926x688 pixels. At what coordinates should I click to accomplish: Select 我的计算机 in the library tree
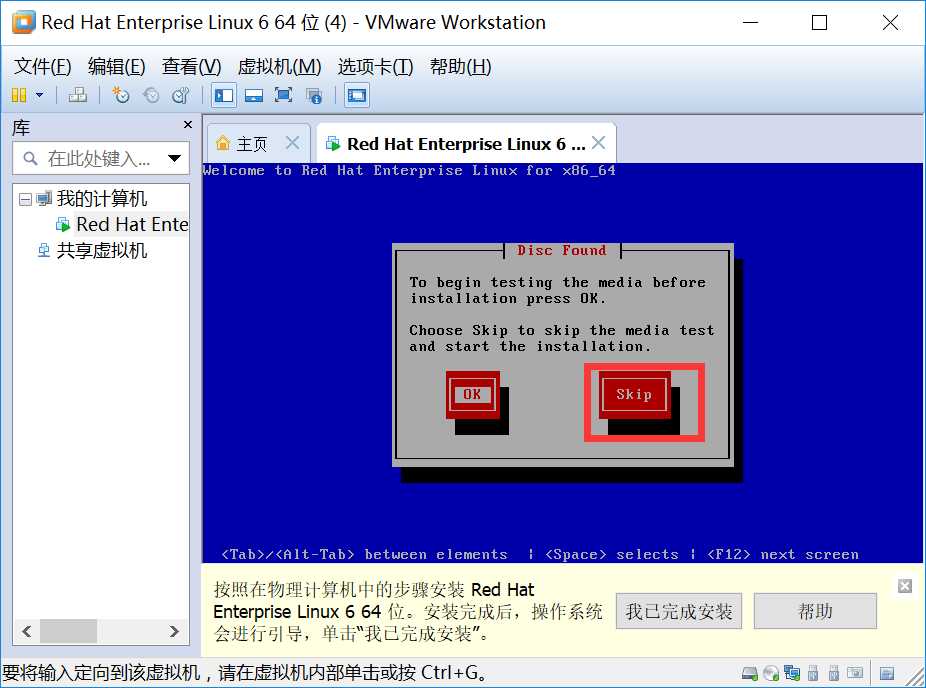pyautogui.click(x=102, y=199)
